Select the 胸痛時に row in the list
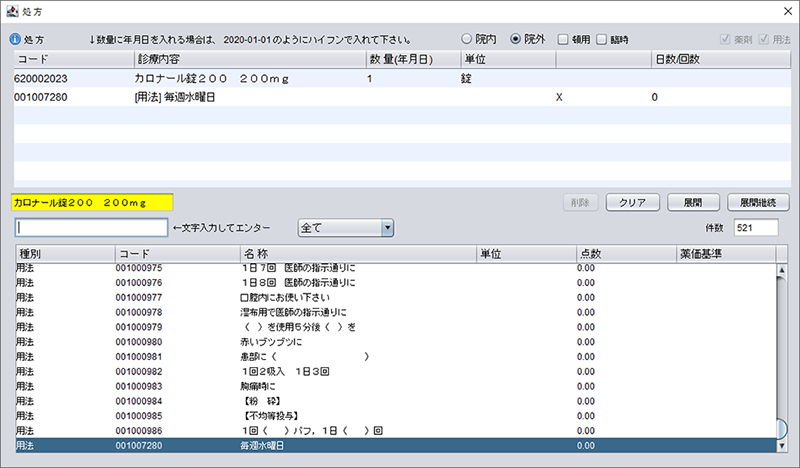800x468 pixels. click(x=263, y=385)
